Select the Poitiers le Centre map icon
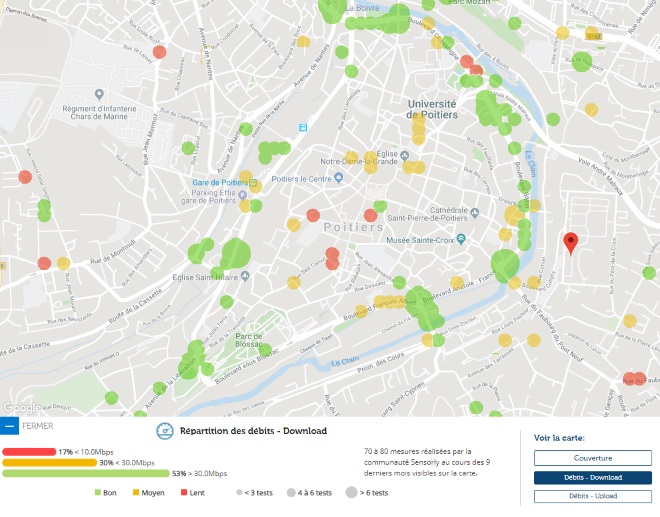 [x=339, y=178]
